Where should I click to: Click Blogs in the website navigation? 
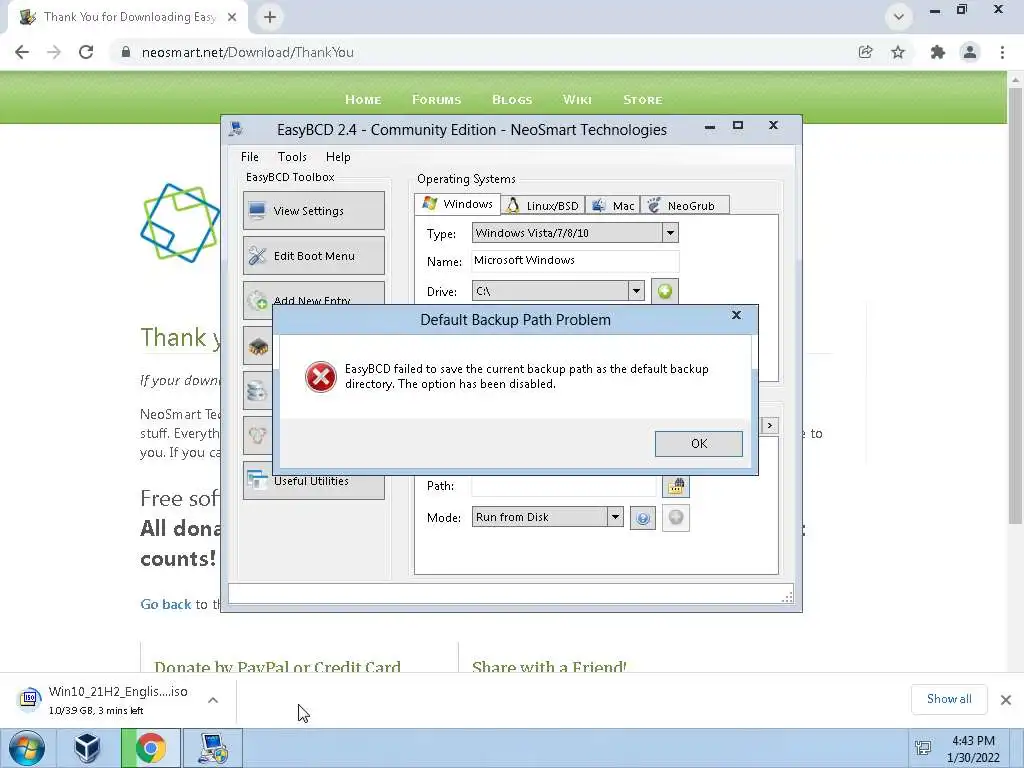click(x=512, y=100)
